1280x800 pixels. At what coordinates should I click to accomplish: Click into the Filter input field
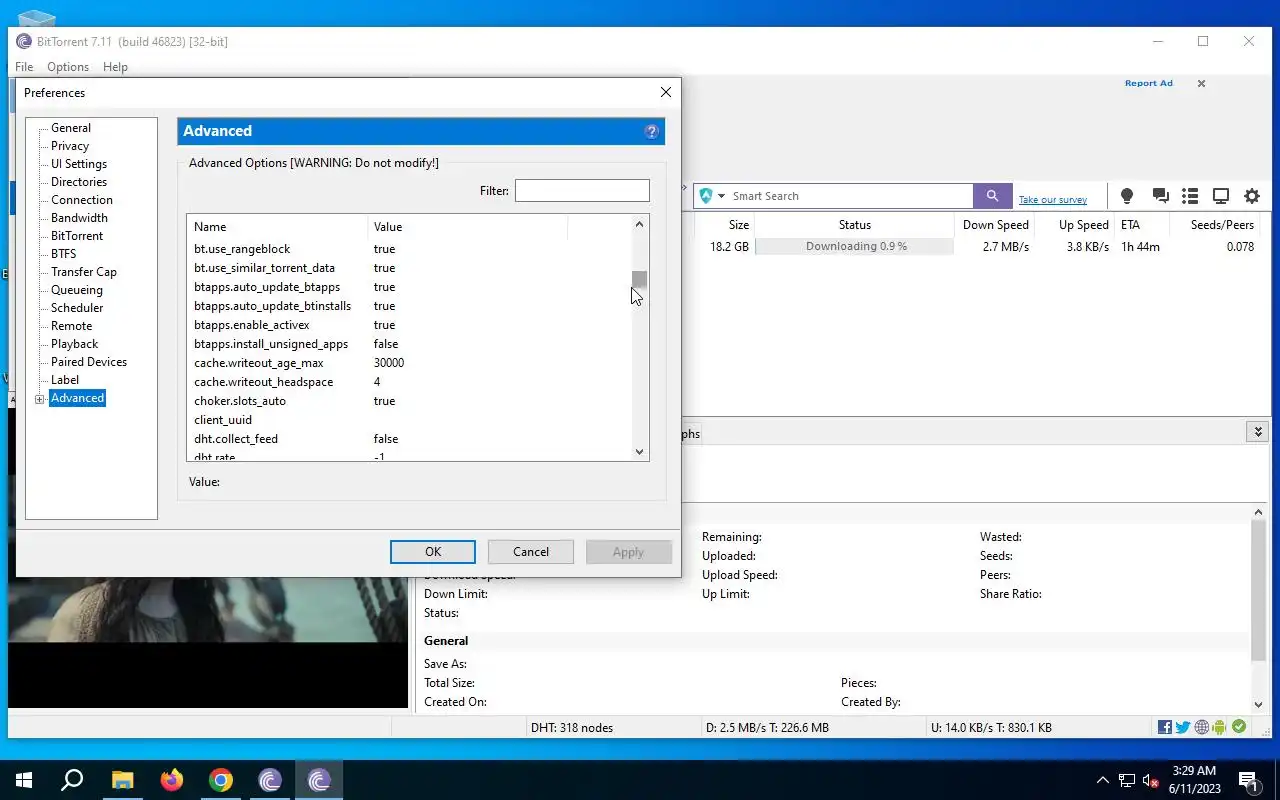click(582, 190)
